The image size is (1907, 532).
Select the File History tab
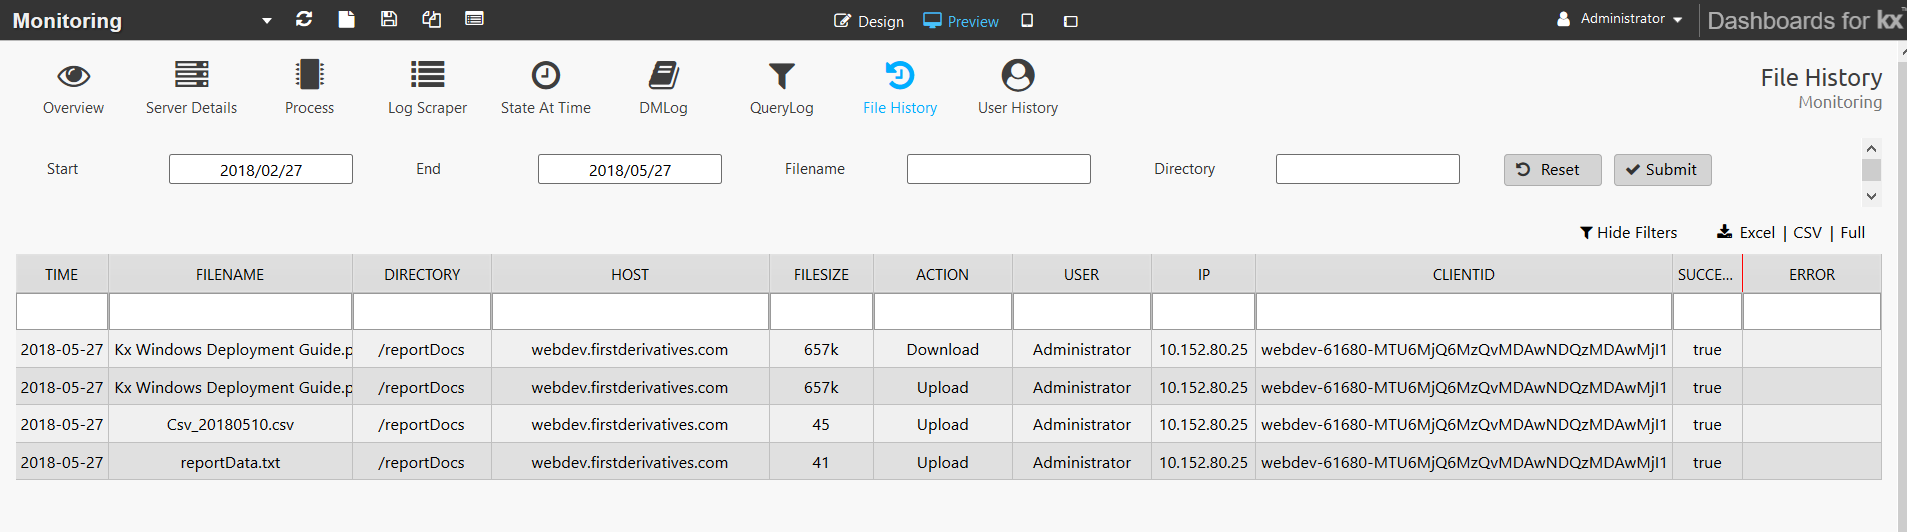899,88
